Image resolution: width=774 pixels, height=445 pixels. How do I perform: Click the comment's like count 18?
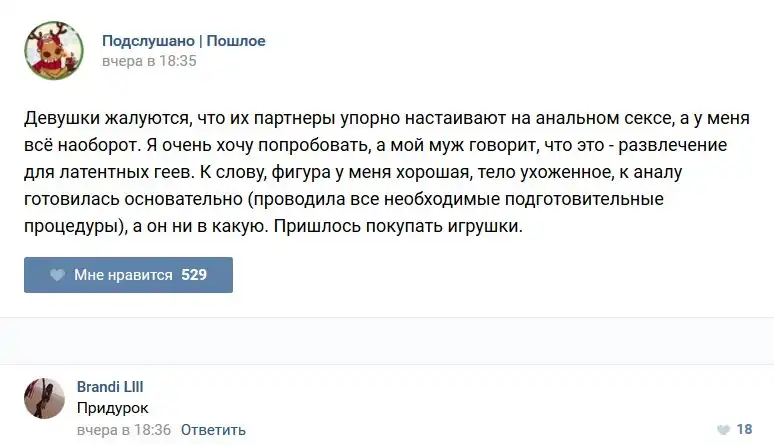tap(744, 429)
